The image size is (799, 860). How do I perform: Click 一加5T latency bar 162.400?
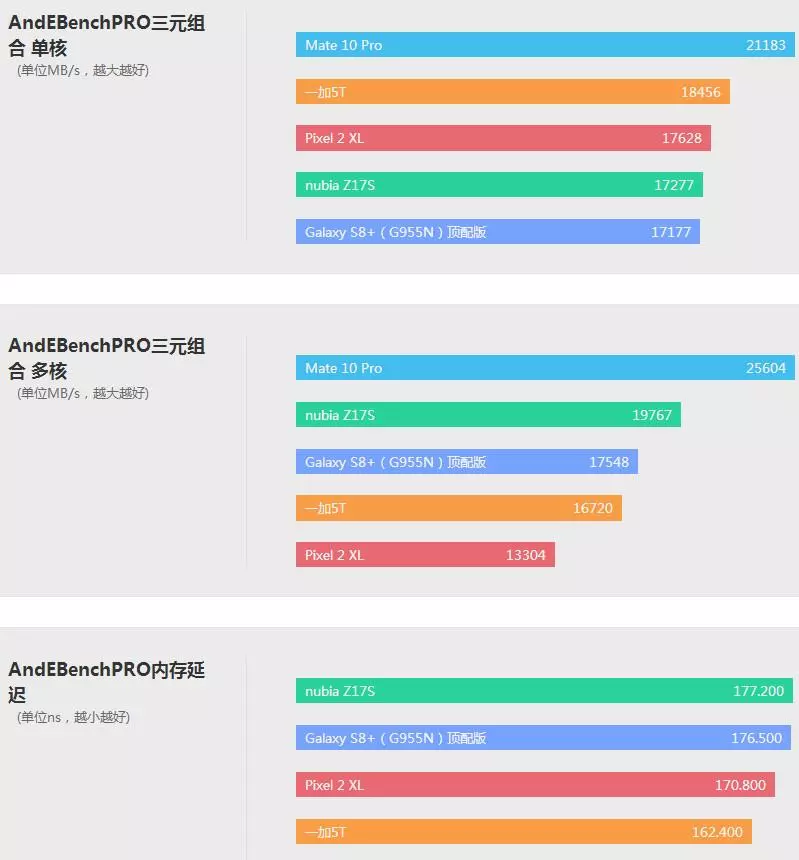(x=524, y=831)
